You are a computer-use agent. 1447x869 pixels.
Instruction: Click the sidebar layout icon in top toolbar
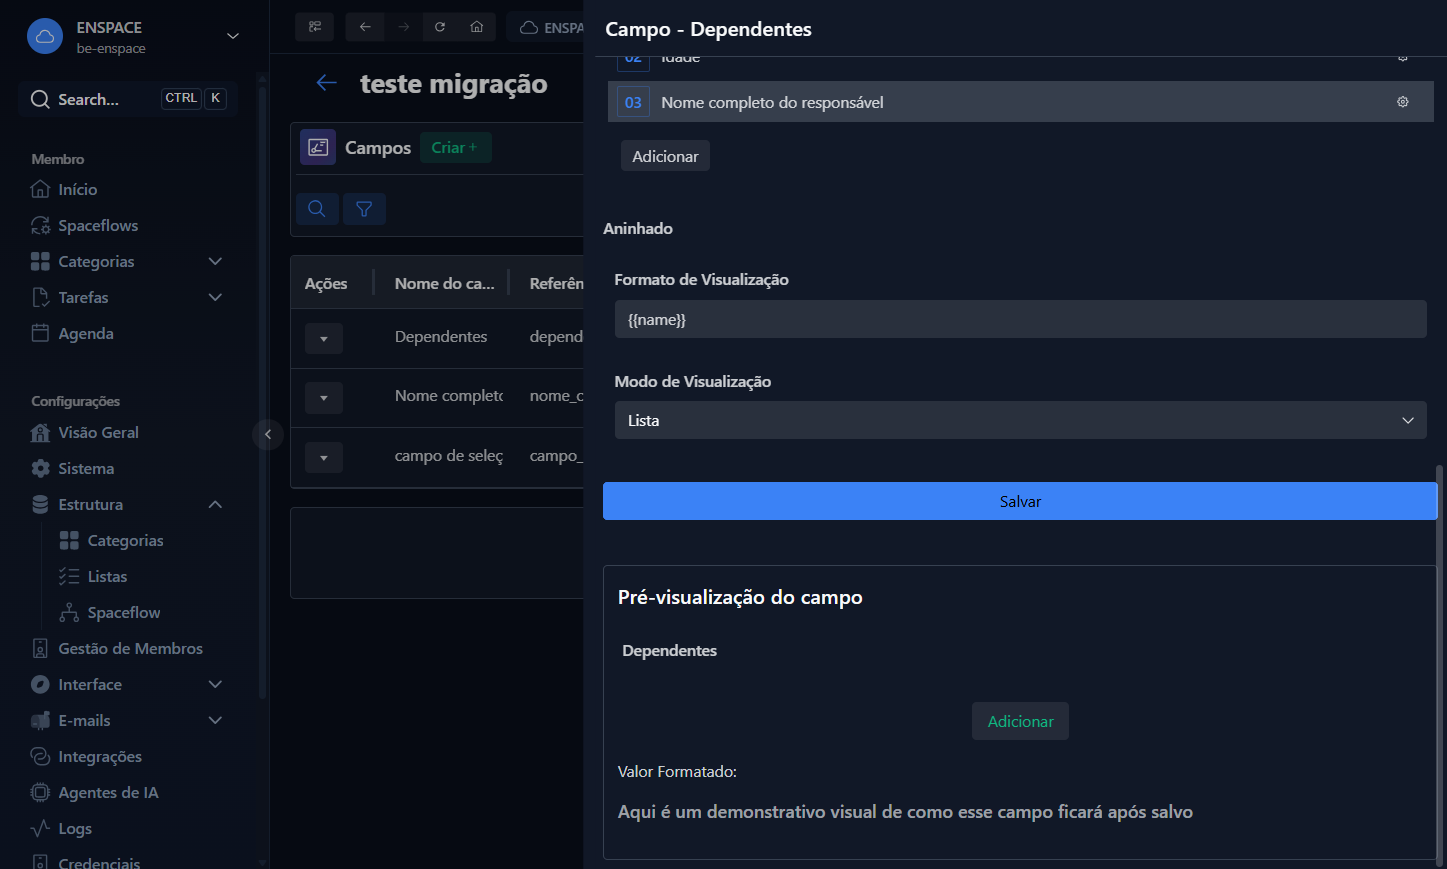(x=315, y=27)
